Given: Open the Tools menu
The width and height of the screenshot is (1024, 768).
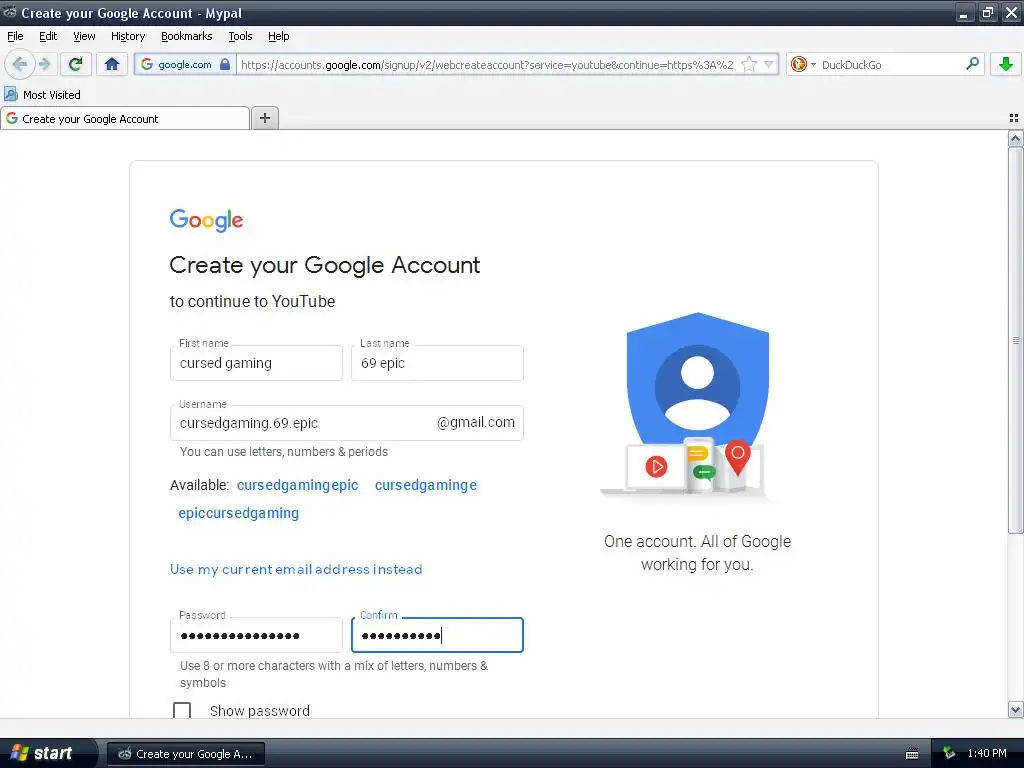Looking at the screenshot, I should (x=240, y=36).
